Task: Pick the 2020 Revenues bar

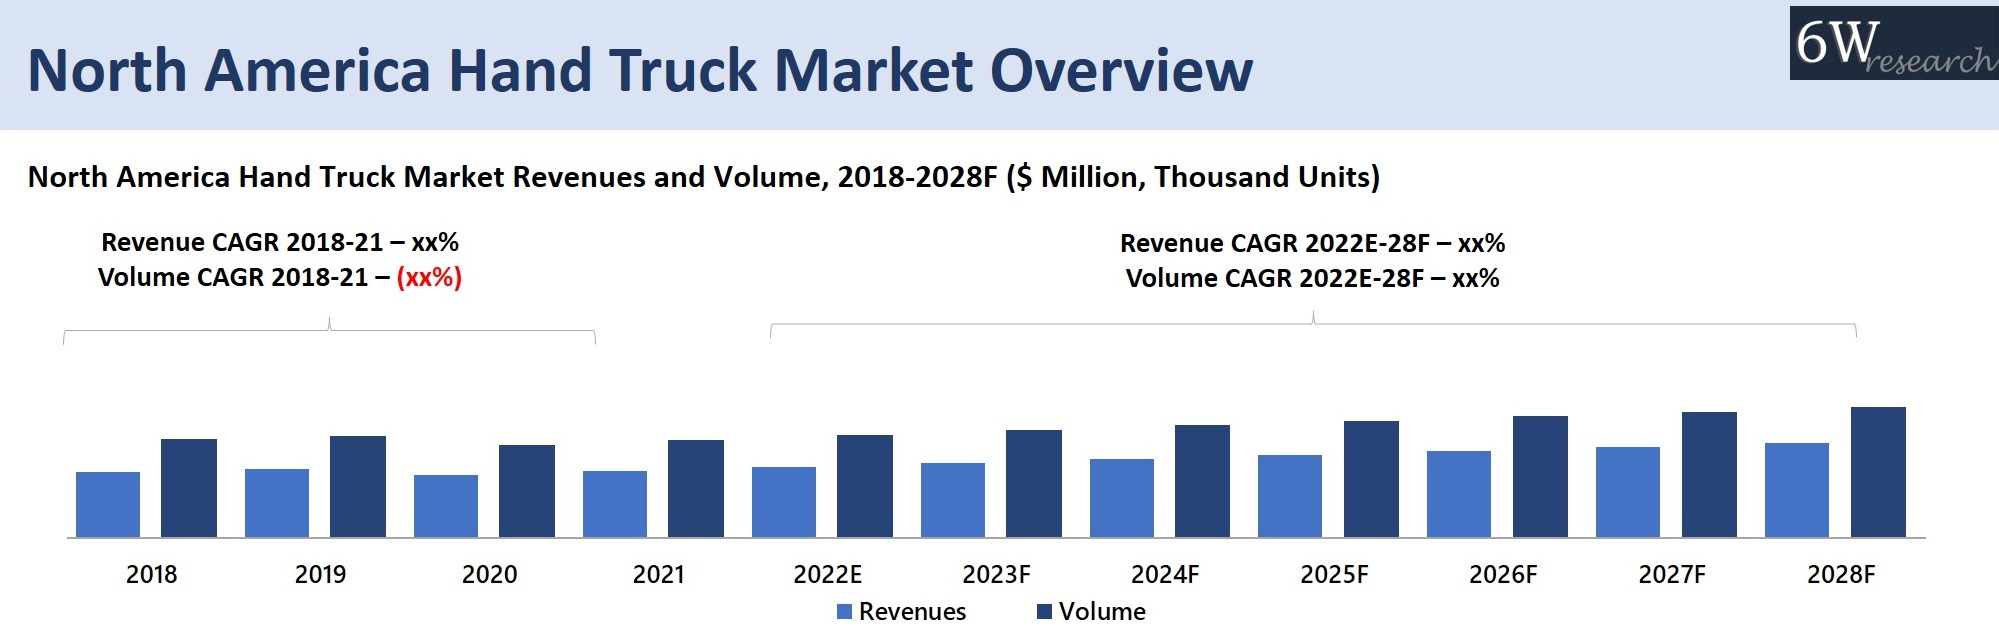Action: coord(446,506)
